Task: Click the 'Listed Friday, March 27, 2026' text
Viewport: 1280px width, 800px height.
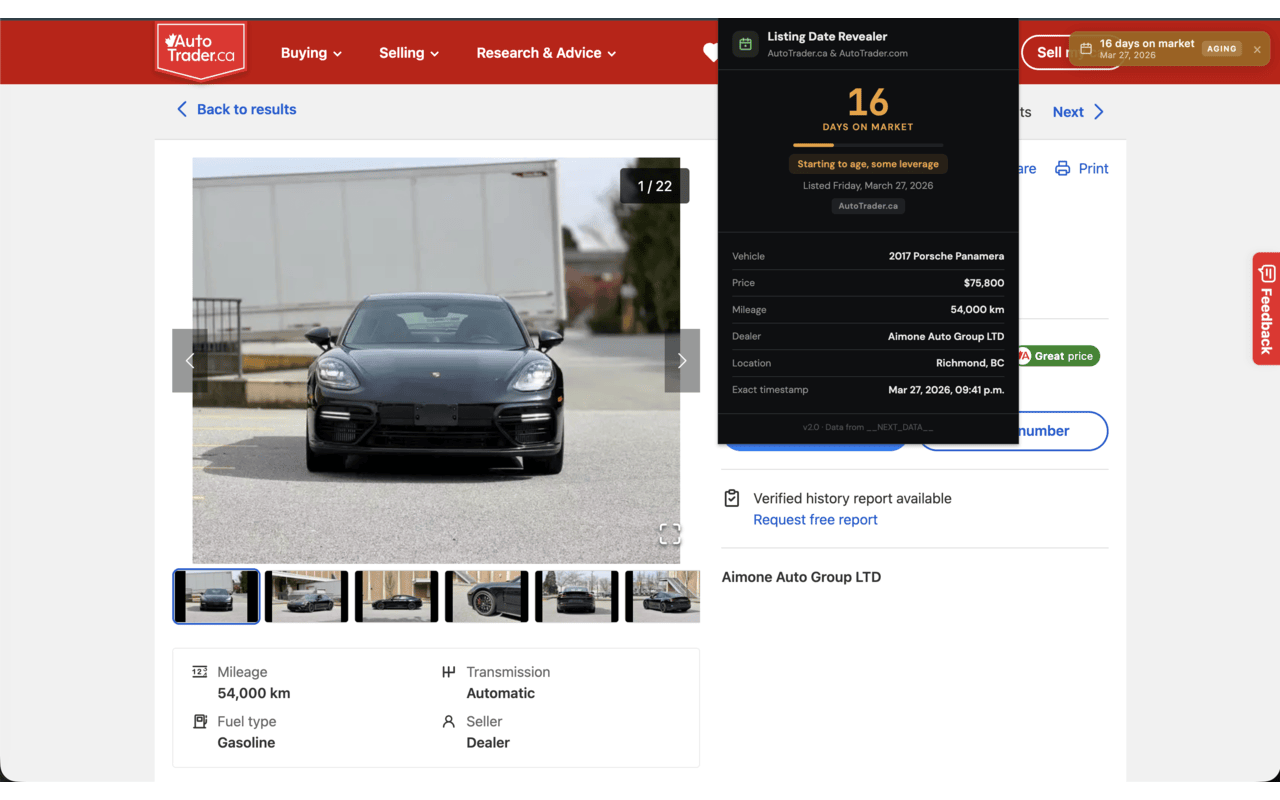Action: (x=868, y=186)
